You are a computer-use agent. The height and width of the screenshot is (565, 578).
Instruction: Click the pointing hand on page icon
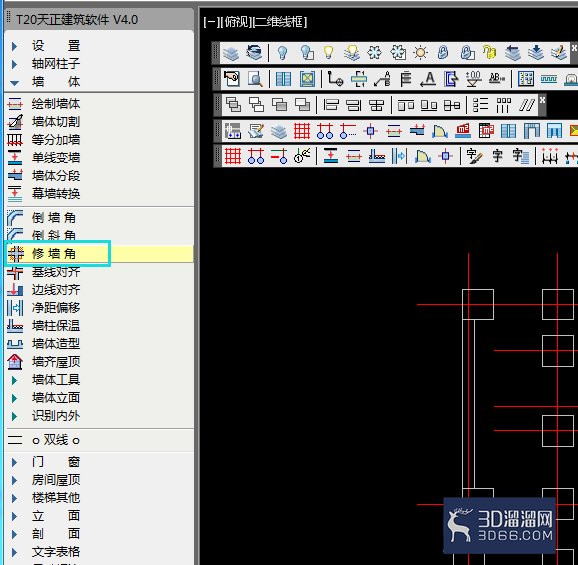click(x=231, y=79)
